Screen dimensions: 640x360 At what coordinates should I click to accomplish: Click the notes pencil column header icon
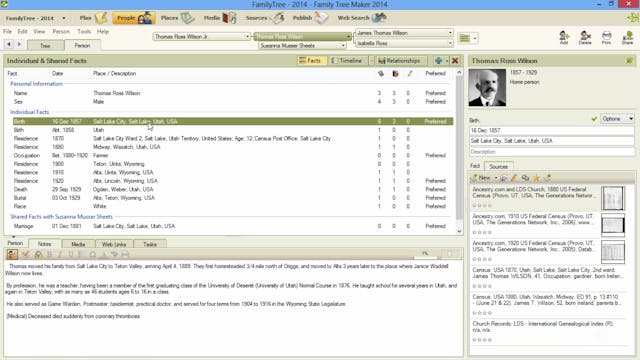pos(409,73)
